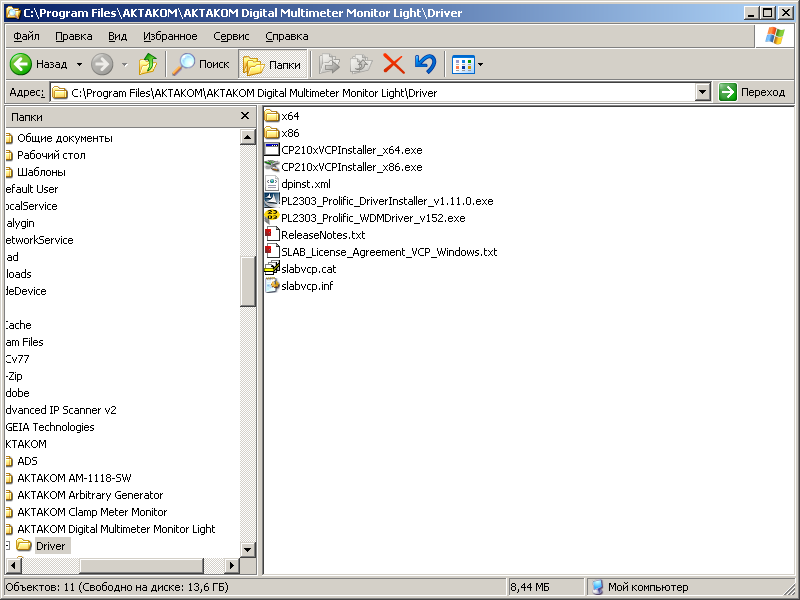This screenshot has width=800, height=600.
Task: Close the Папки pane
Action: 245,116
